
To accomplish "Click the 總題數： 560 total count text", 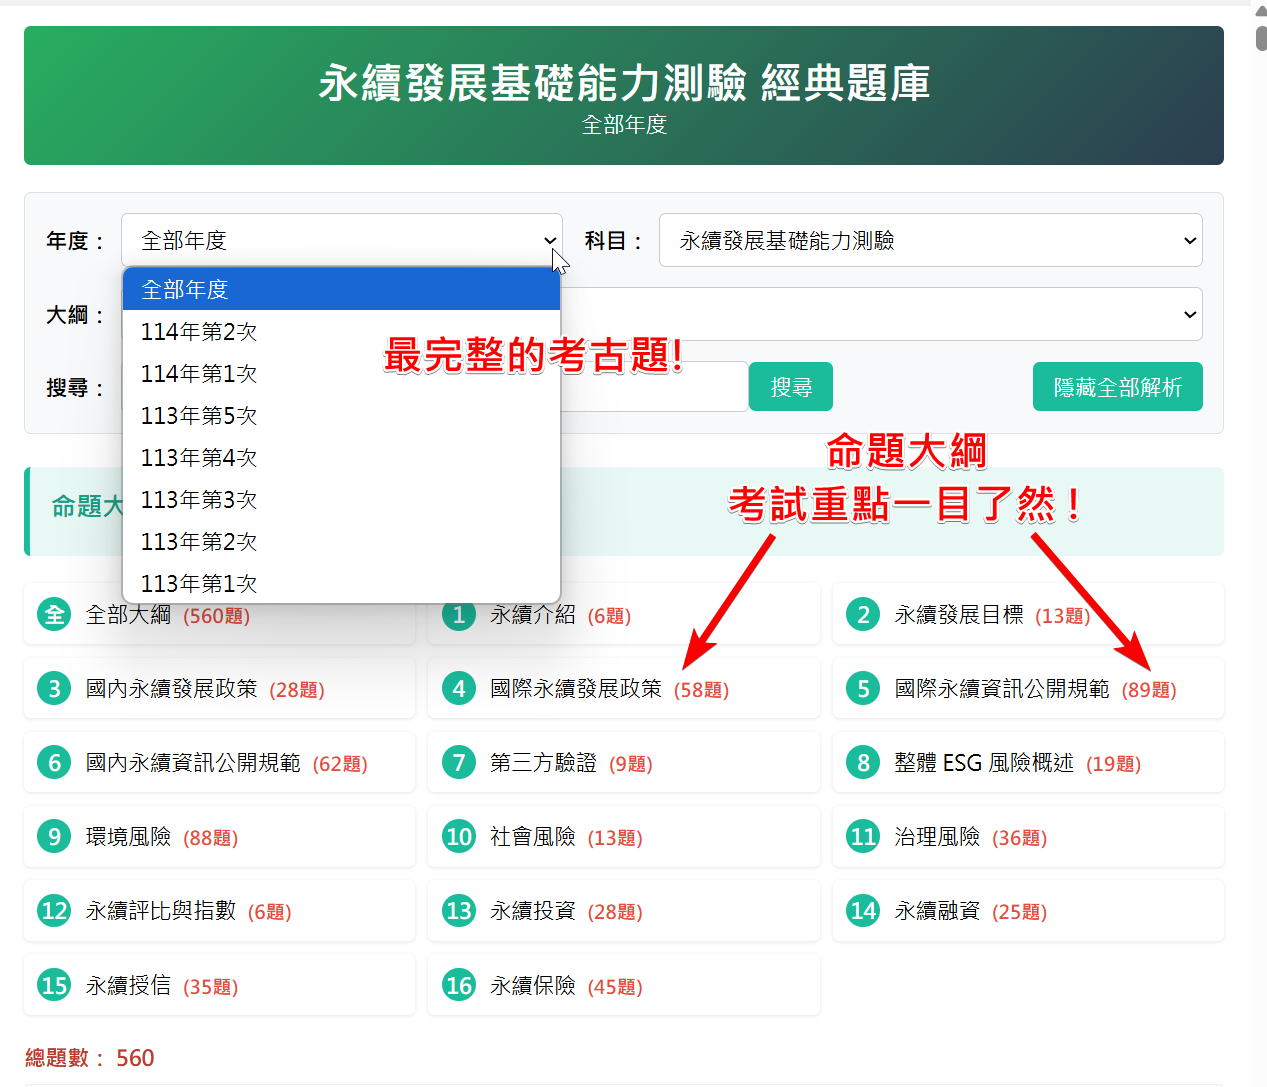I will [90, 1058].
